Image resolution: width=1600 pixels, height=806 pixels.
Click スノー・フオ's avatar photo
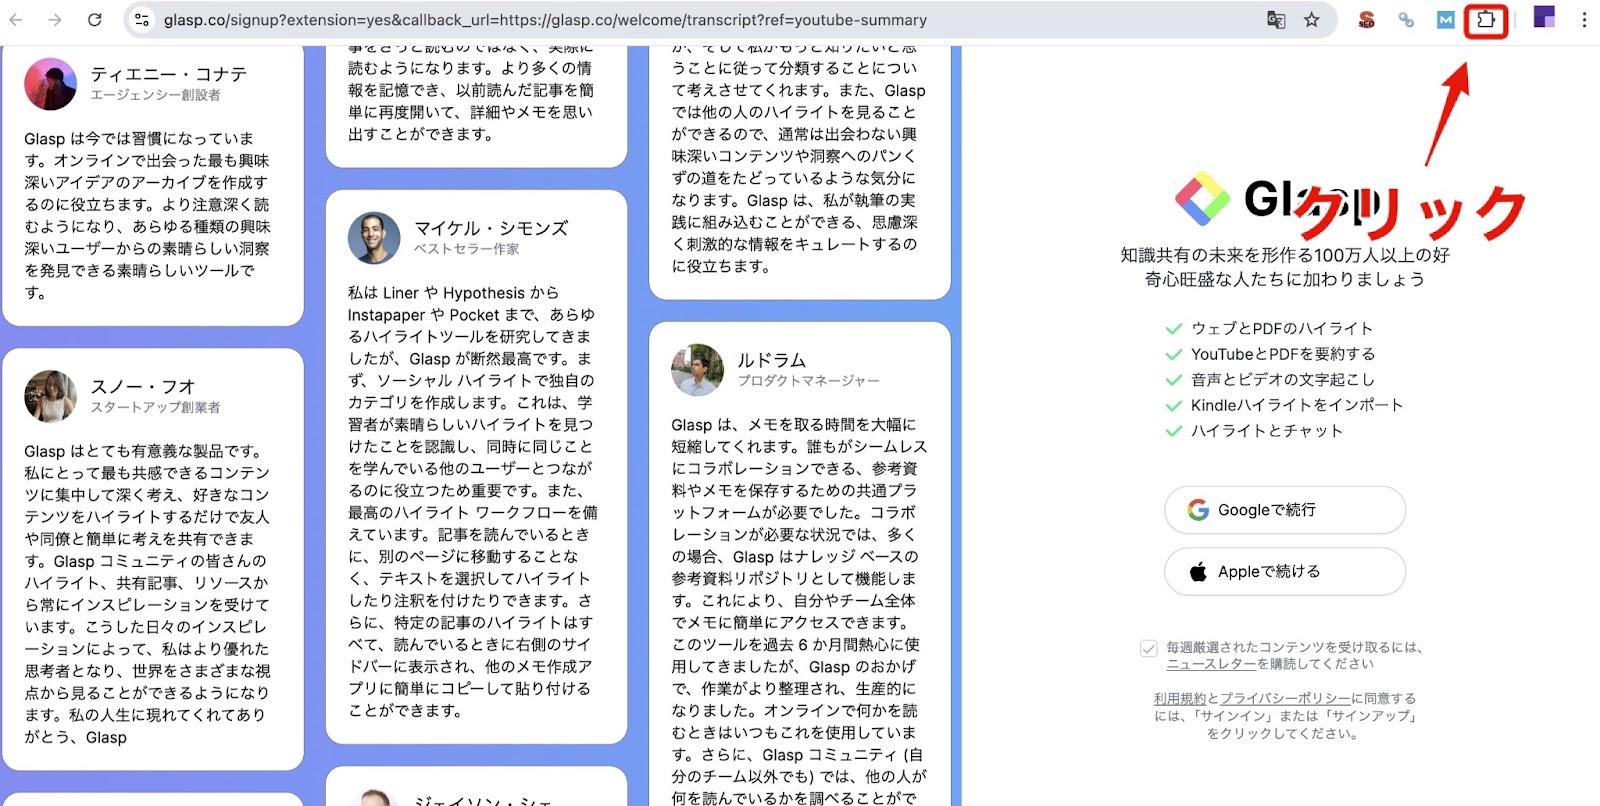tap(51, 396)
